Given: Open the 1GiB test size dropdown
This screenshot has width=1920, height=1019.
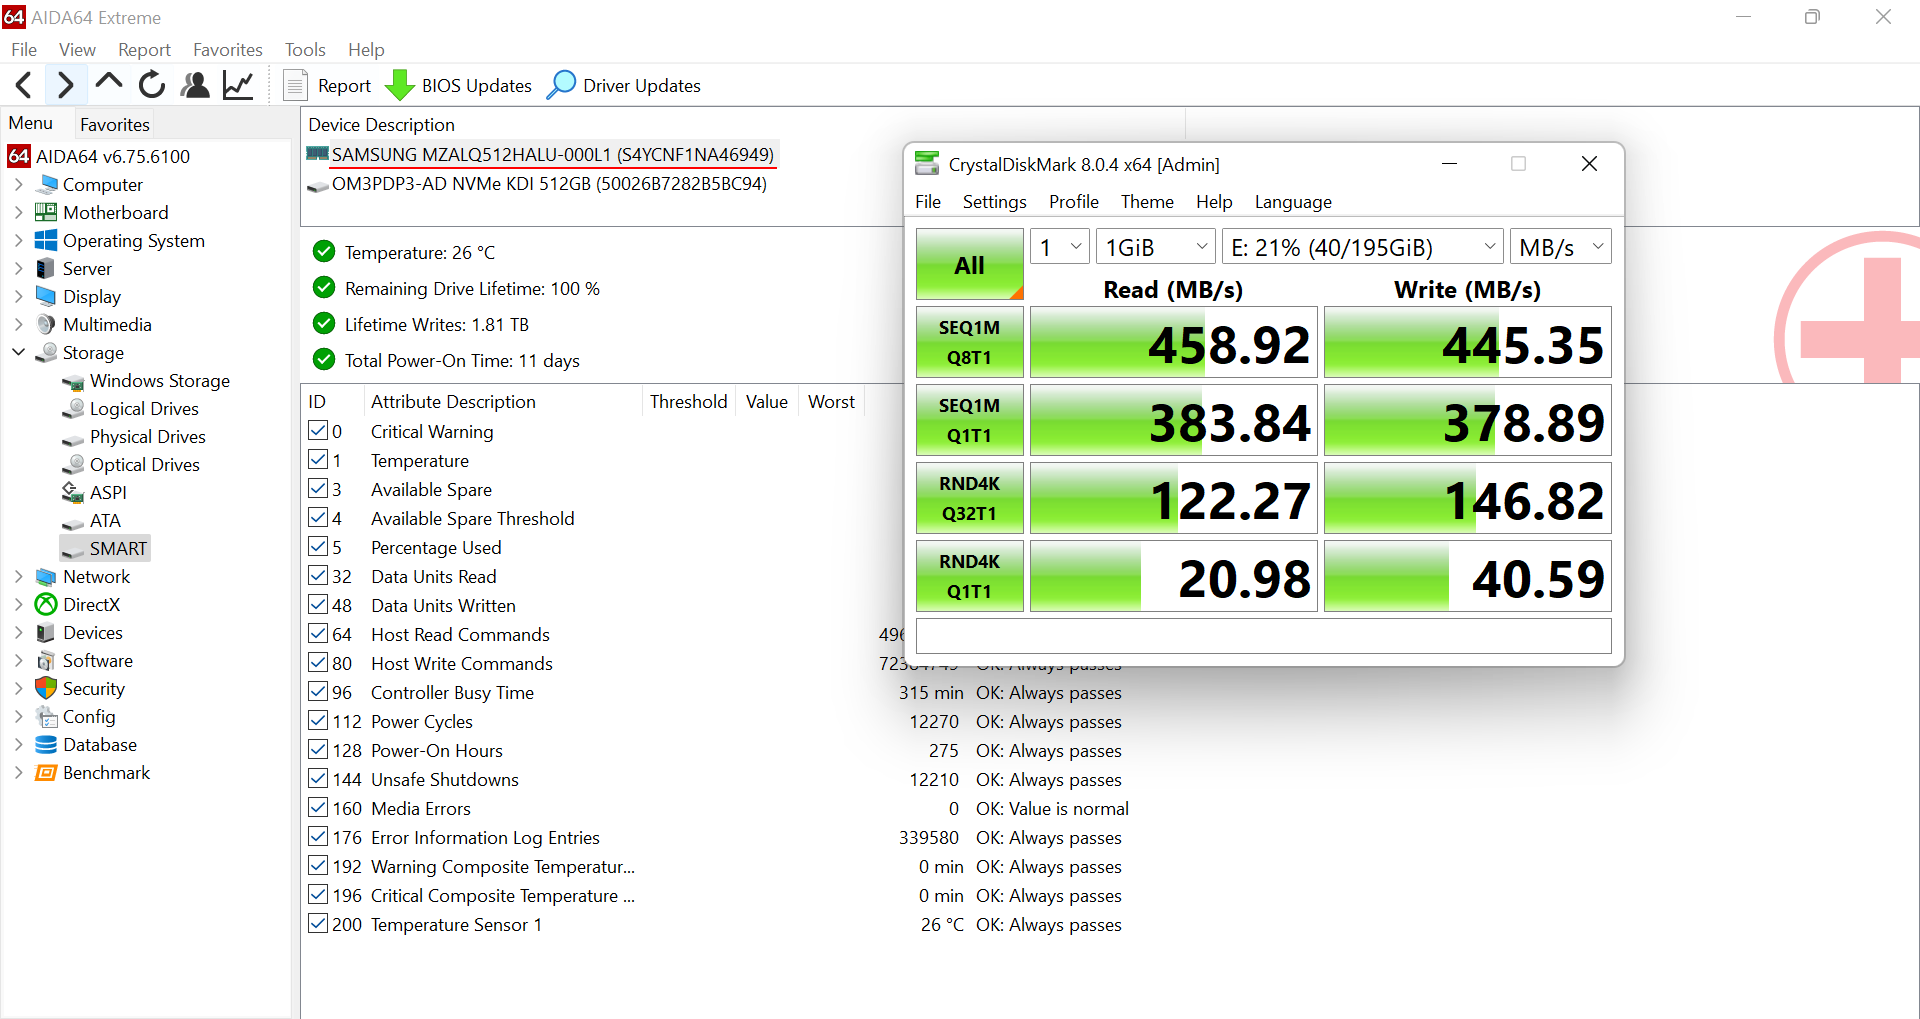Looking at the screenshot, I should pos(1156,247).
